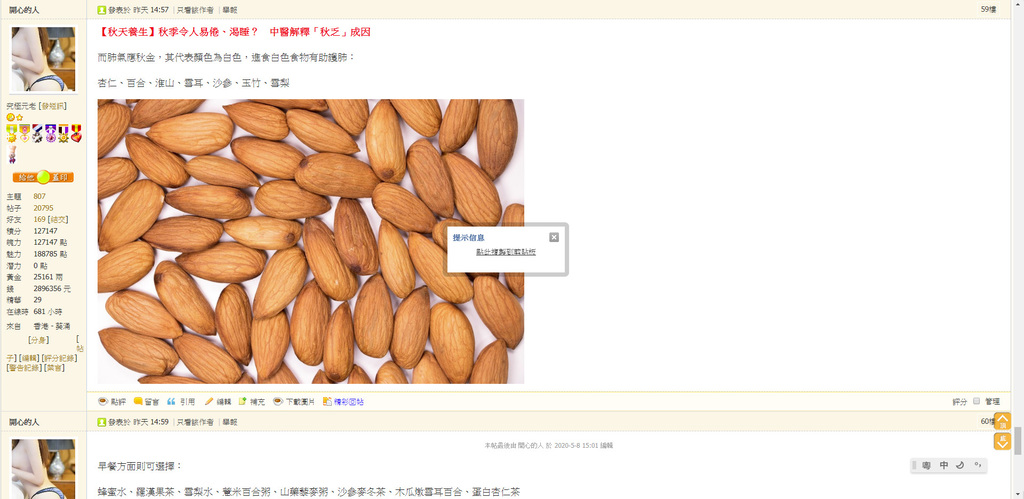Jump to page bottom with orange arrow
This screenshot has height=499, width=1024.
tap(1002, 442)
